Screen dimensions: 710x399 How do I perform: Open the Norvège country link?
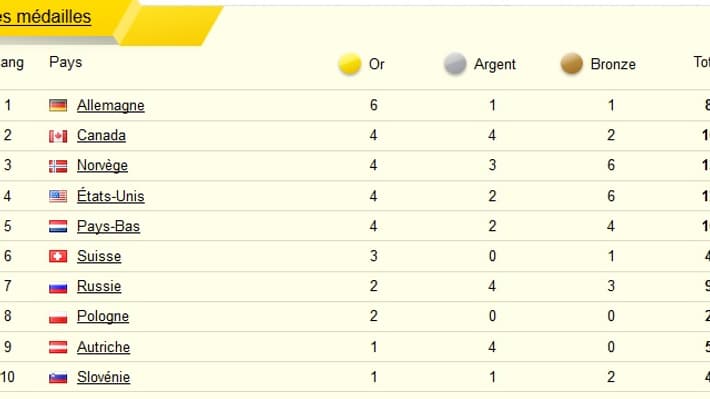[x=102, y=166]
